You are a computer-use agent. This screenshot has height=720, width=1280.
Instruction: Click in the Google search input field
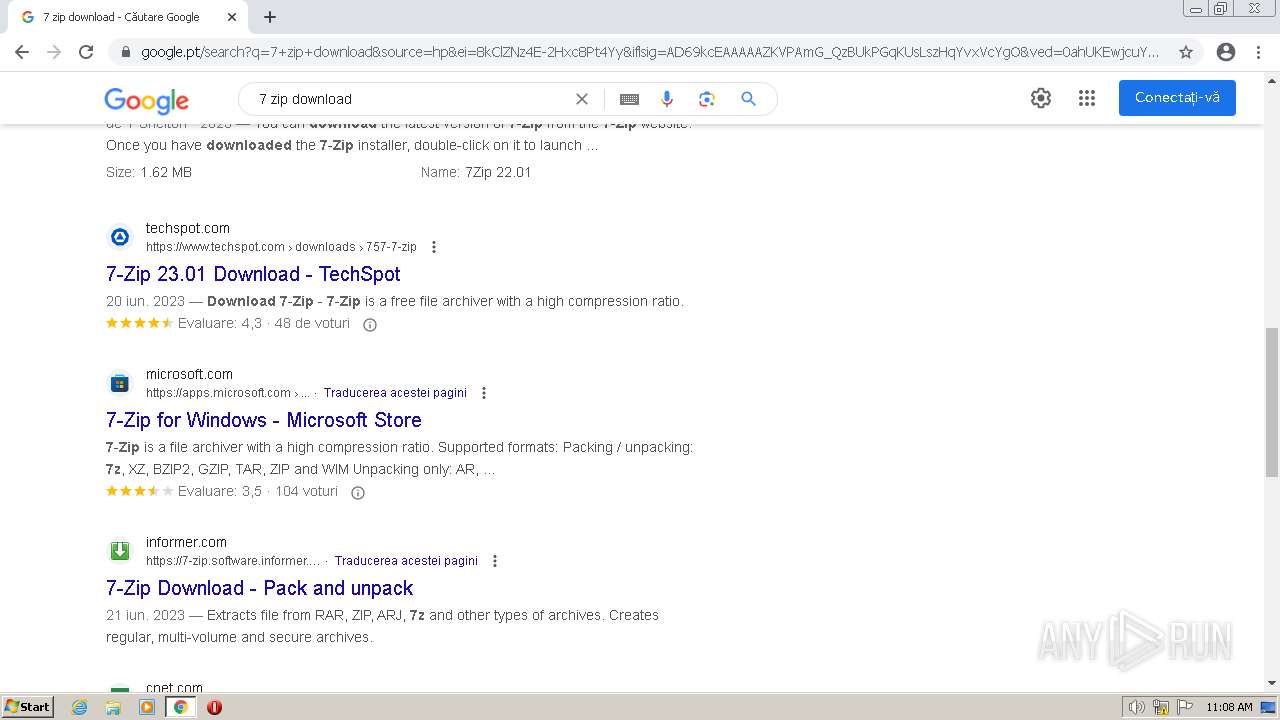(410, 99)
